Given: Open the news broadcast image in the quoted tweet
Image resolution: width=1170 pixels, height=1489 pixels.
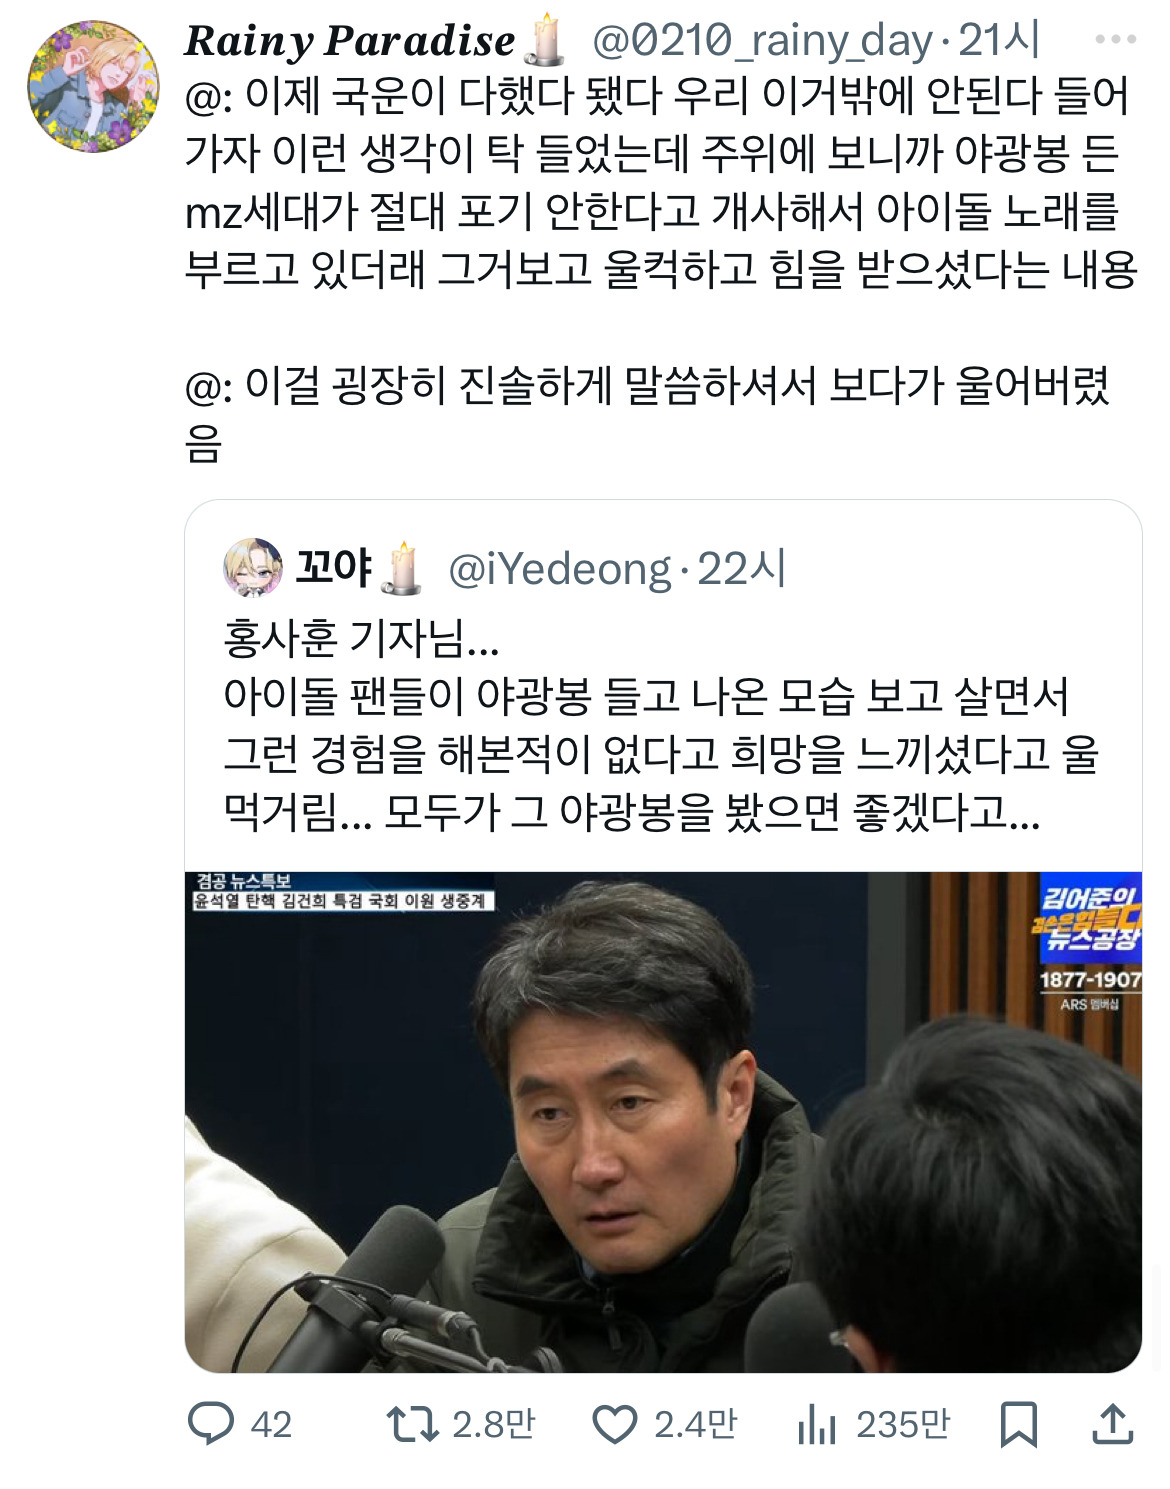Looking at the screenshot, I should pos(663,1122).
